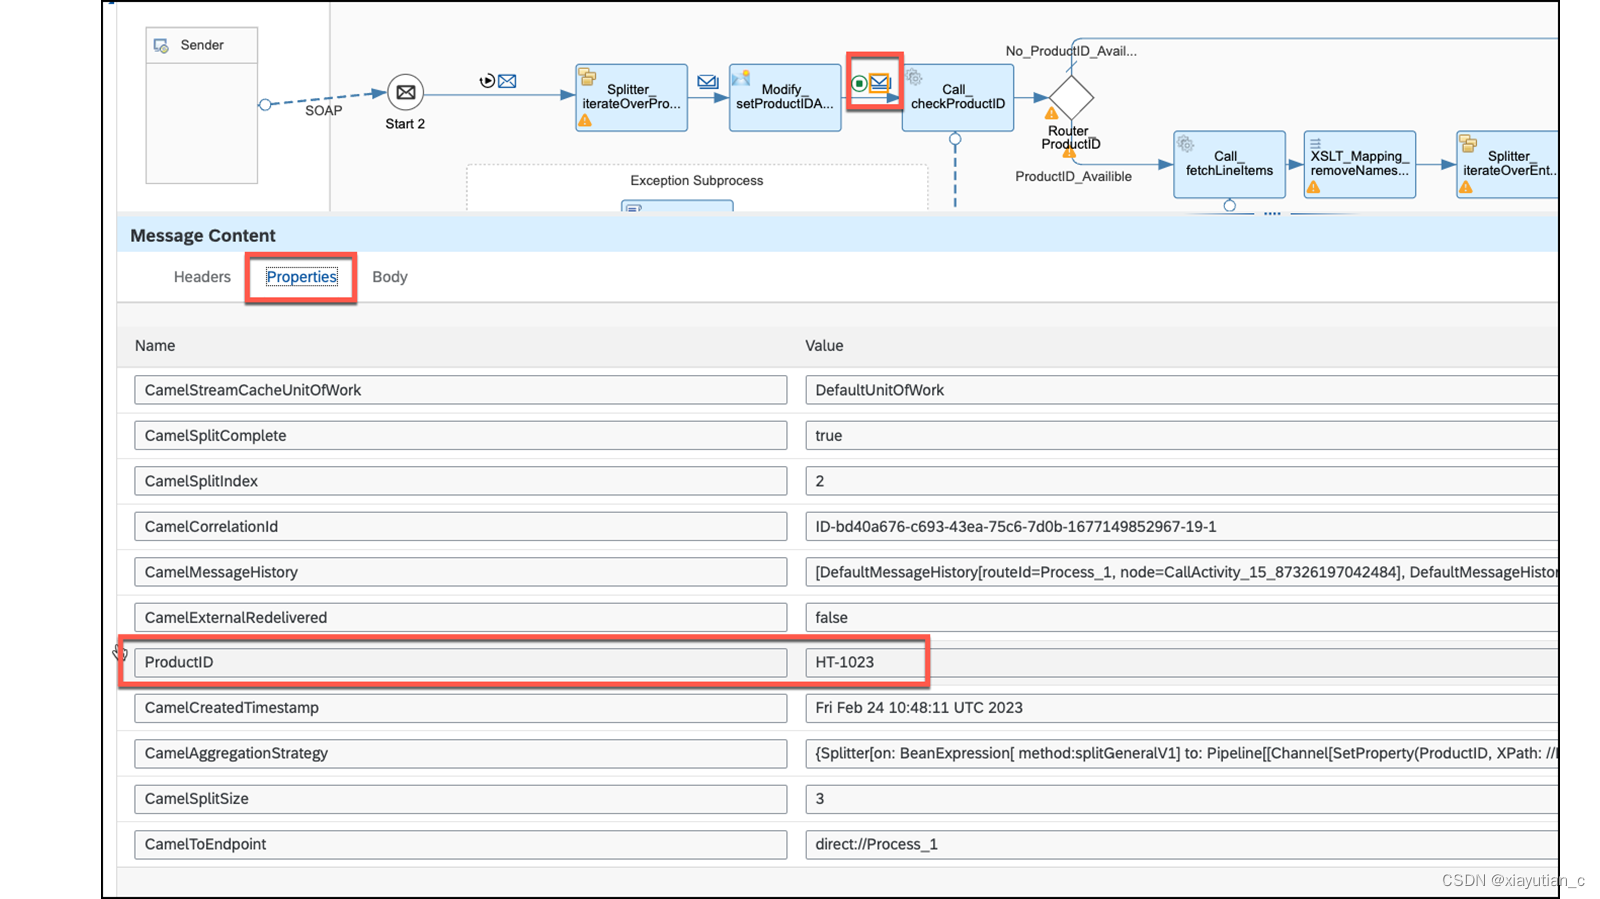Screen dimensions: 1600x899
Task: Click the Splitter BeanExpression value field
Action: click(x=1181, y=753)
